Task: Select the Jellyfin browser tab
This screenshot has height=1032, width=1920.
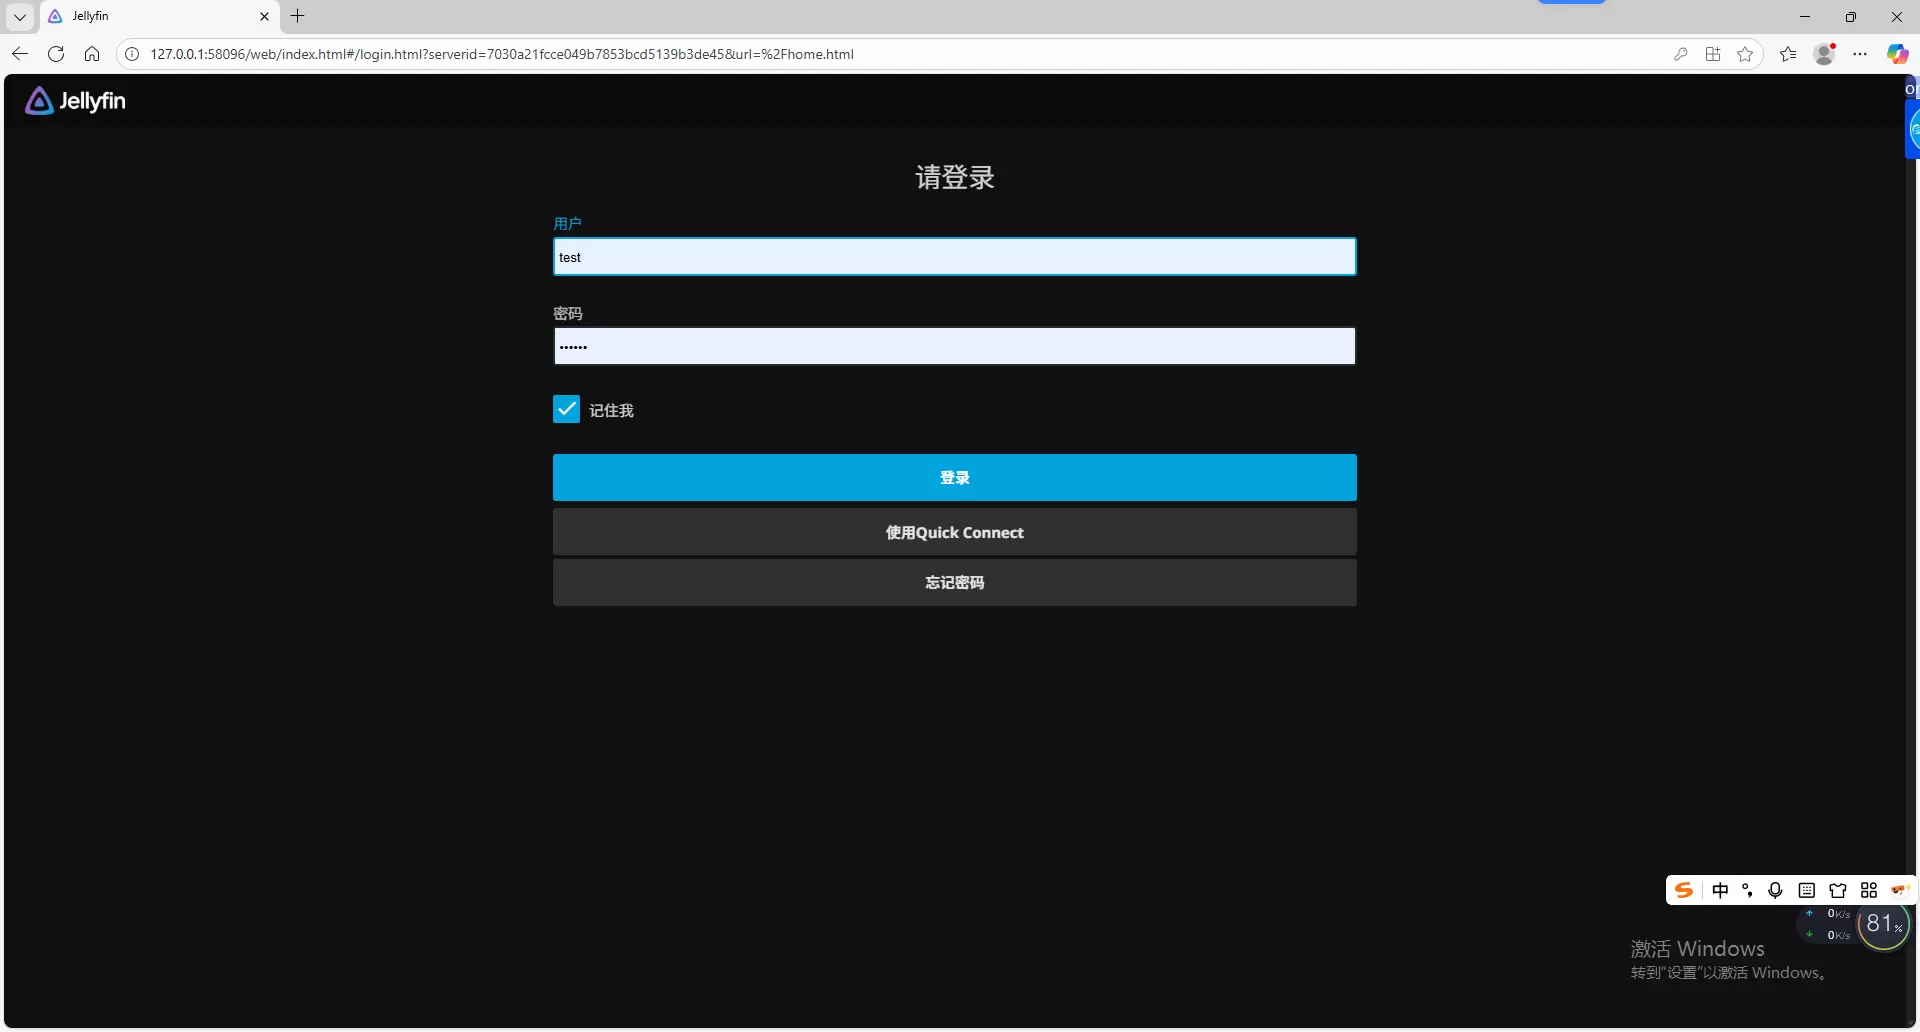Action: click(x=150, y=16)
